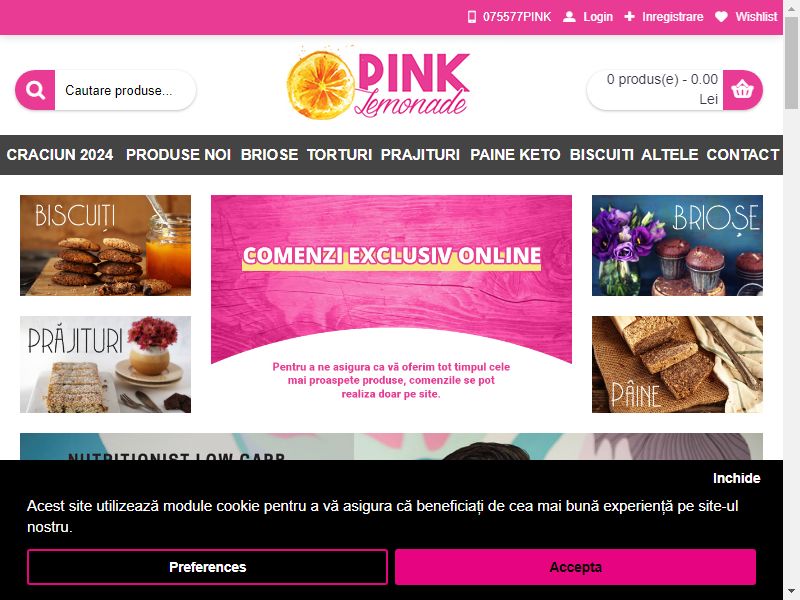Open the Biscuiti category thumbnail
800x600 pixels.
[106, 245]
